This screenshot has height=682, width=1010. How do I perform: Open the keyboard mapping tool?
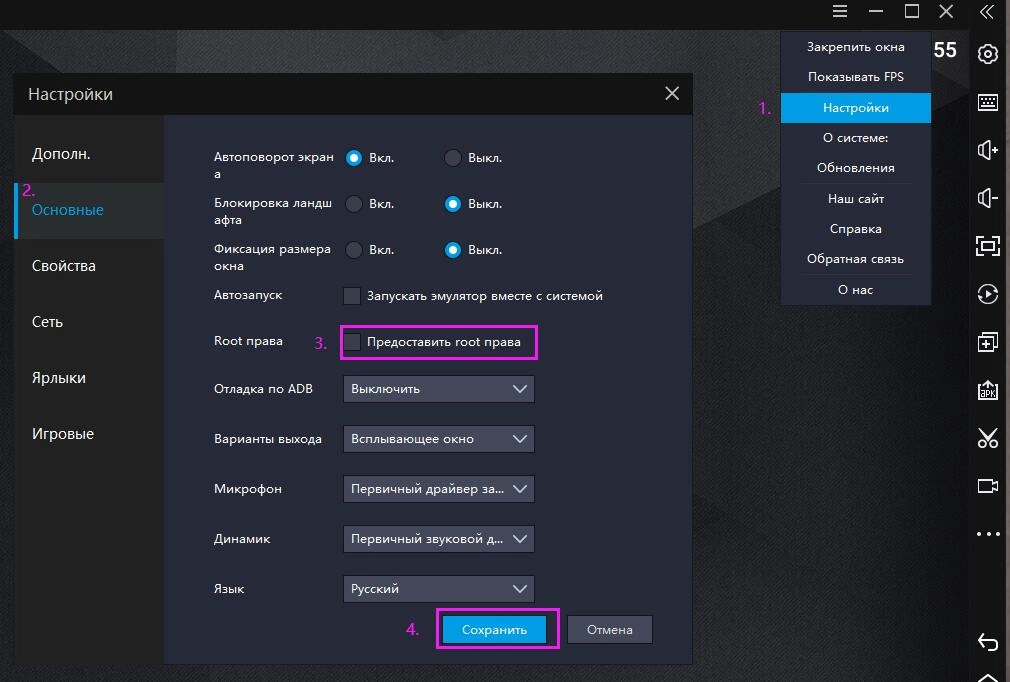coord(988,102)
